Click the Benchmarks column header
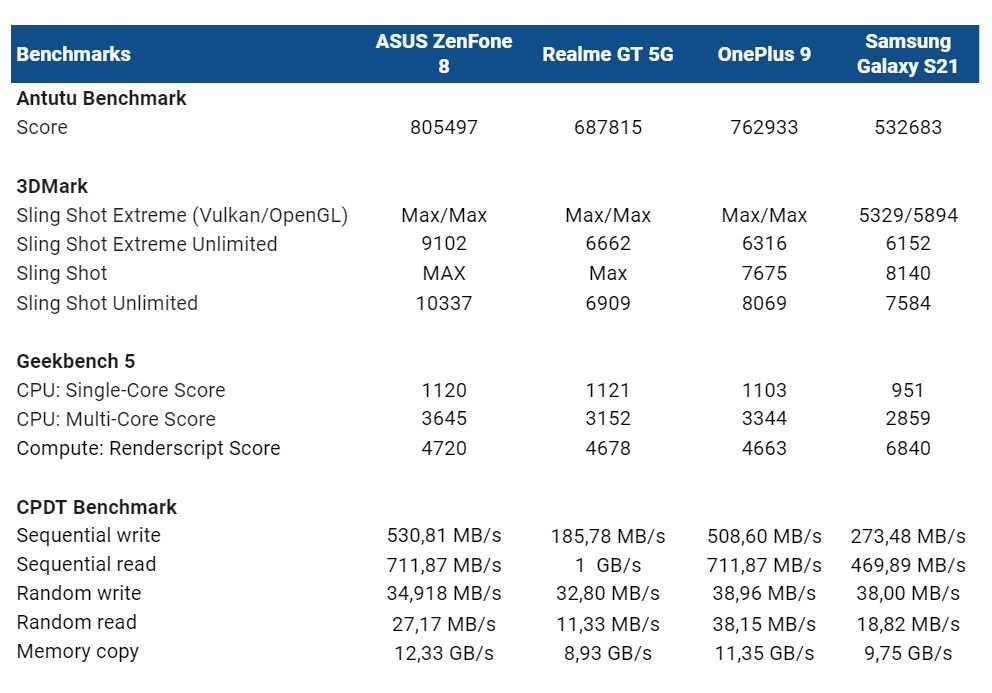Image resolution: width=992 pixels, height=693 pixels. 73,54
